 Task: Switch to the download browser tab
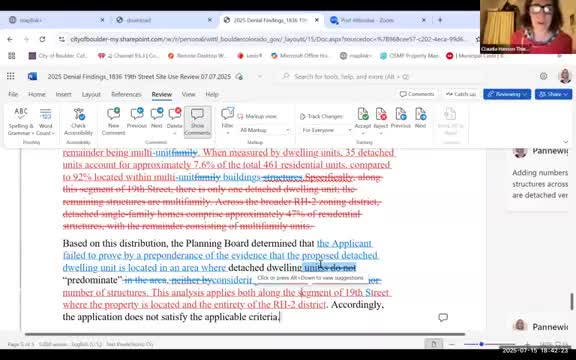(163, 20)
